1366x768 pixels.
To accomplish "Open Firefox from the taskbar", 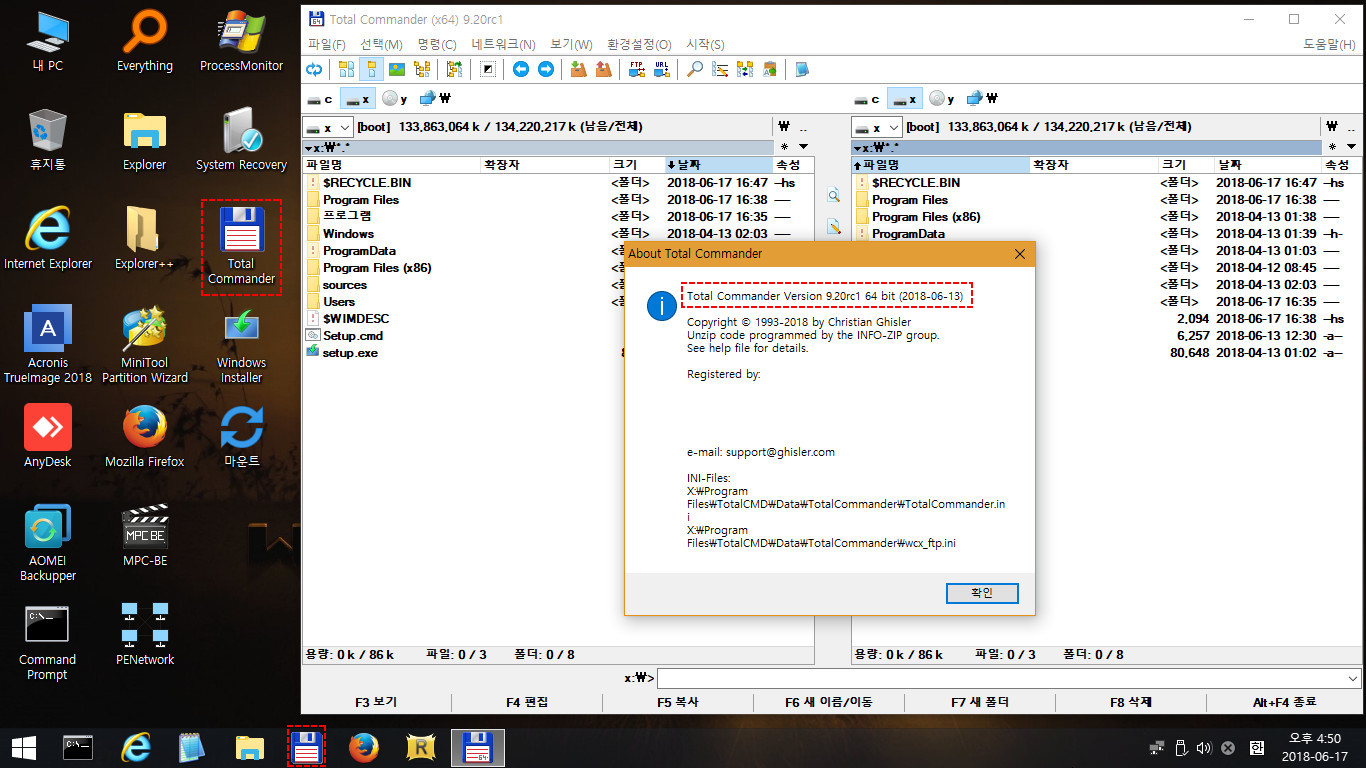I will [364, 747].
